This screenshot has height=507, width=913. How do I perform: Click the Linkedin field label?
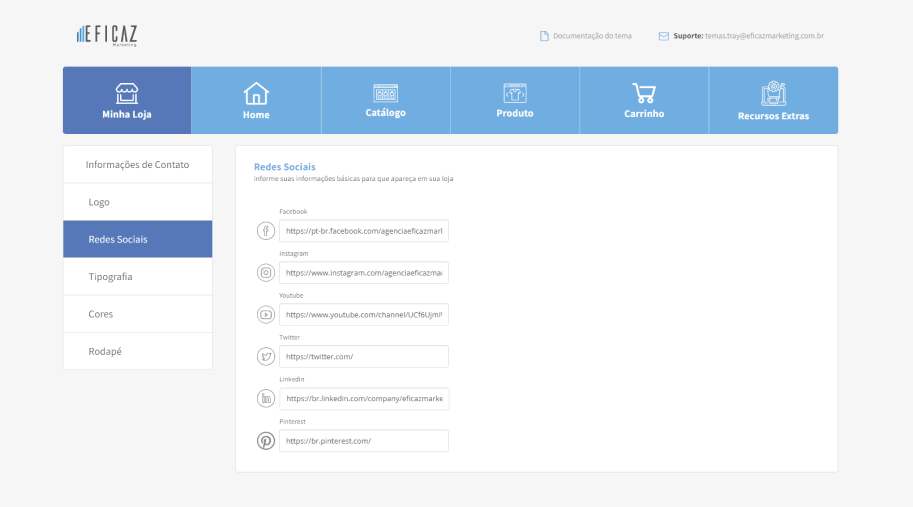292,380
